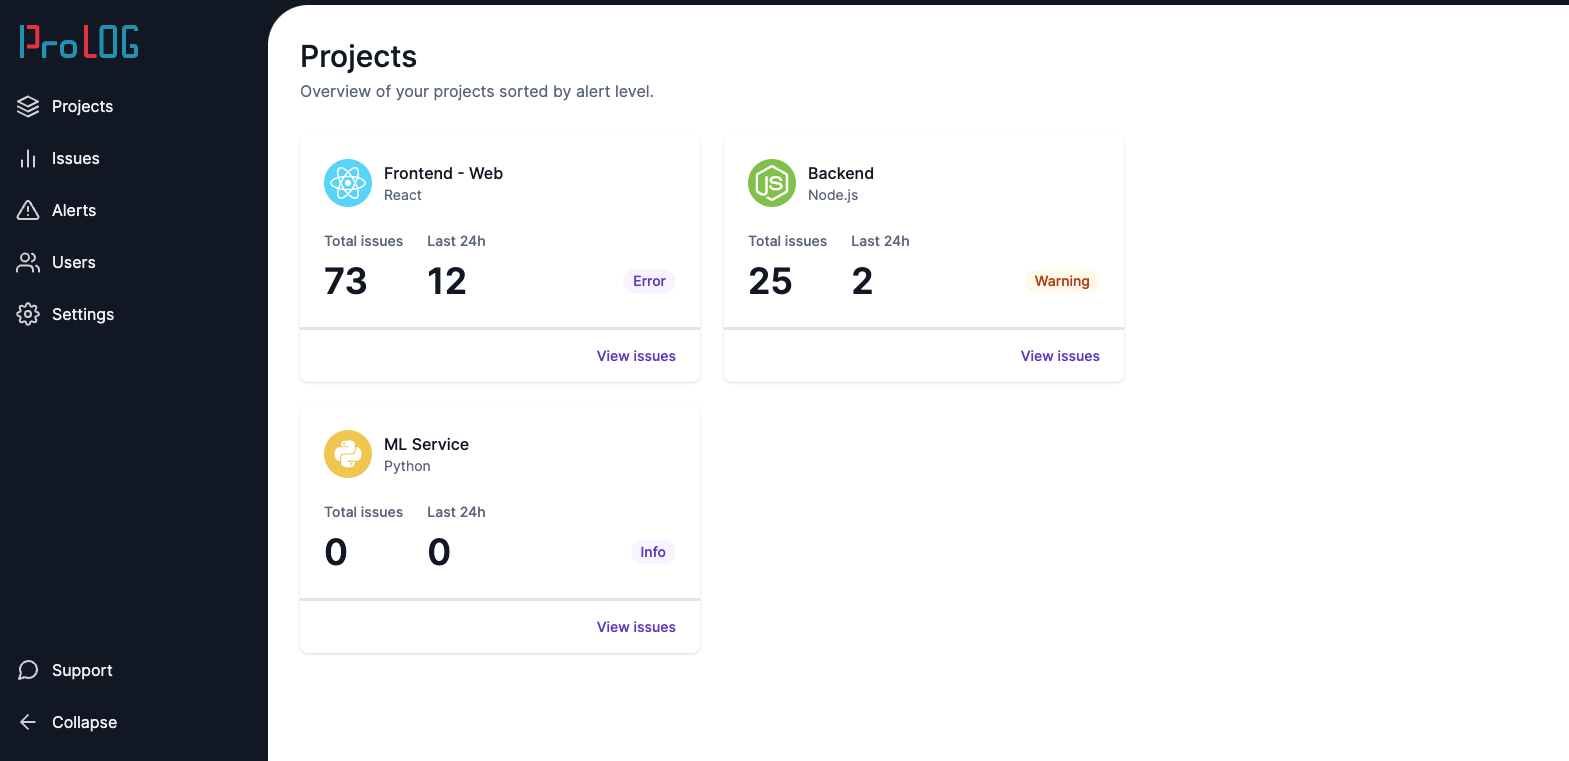This screenshot has width=1569, height=761.
Task: Click the Node.js logo on Backend card
Action: (772, 183)
